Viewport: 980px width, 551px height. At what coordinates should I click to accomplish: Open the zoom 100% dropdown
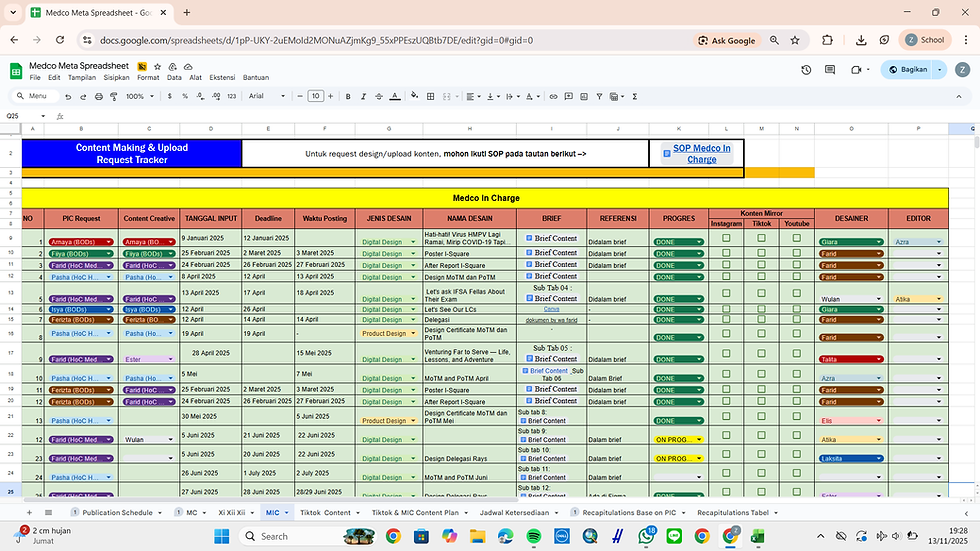pos(139,96)
